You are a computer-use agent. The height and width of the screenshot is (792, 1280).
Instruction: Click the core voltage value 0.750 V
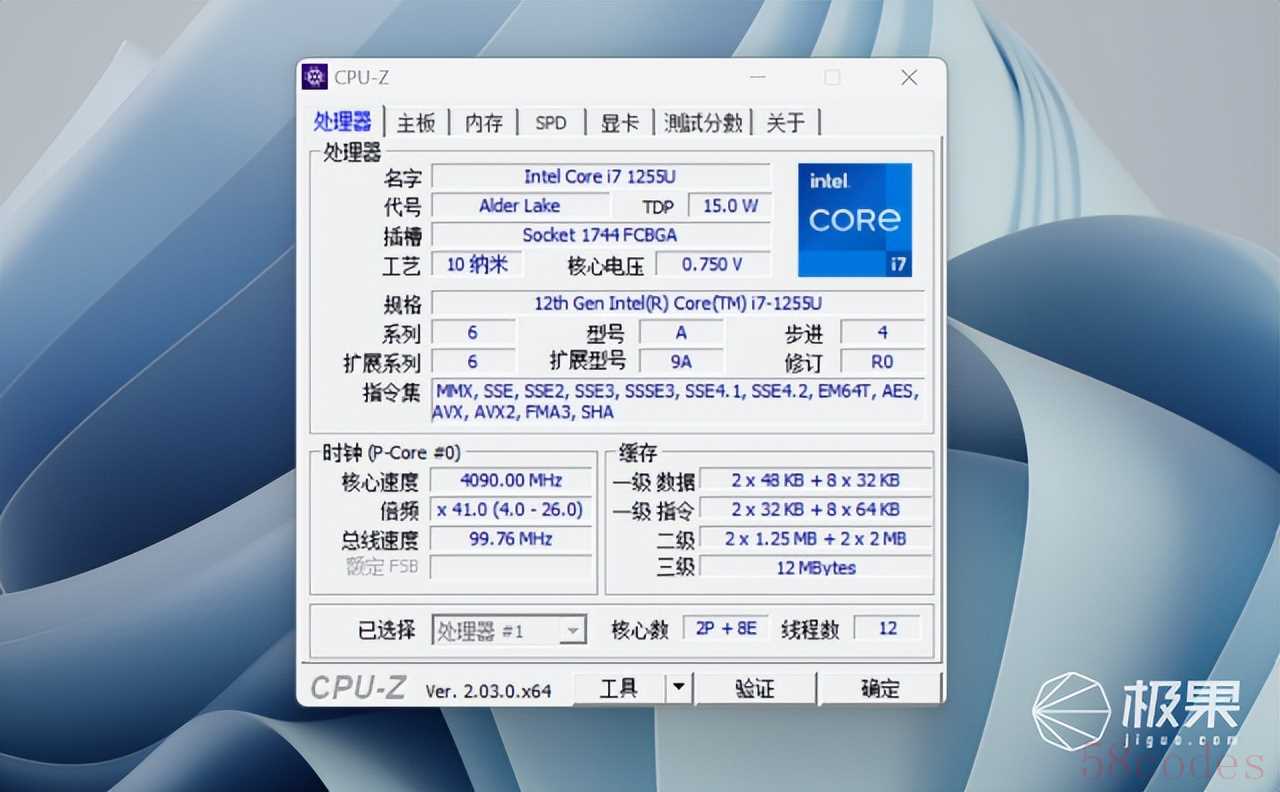pyautogui.click(x=713, y=264)
